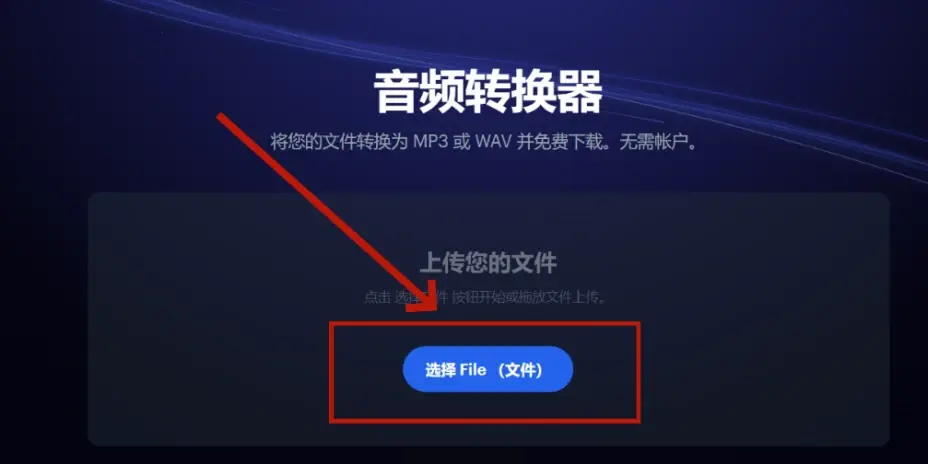Click the MP3 word in the subtitle
The height and width of the screenshot is (464, 928).
pyautogui.click(x=430, y=143)
